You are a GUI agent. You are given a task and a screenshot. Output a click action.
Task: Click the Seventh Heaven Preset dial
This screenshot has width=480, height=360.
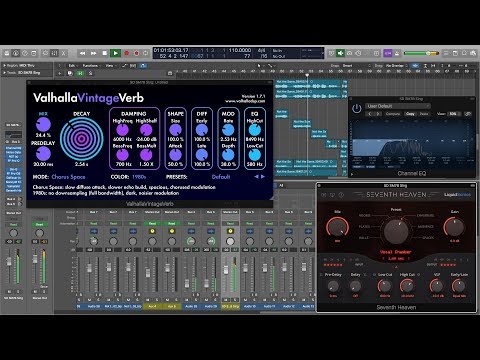(x=396, y=231)
